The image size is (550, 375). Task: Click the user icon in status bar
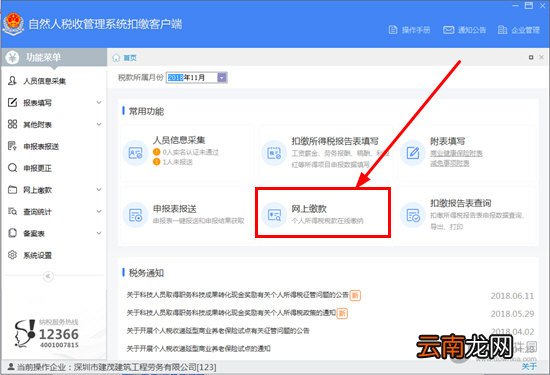click(11, 367)
